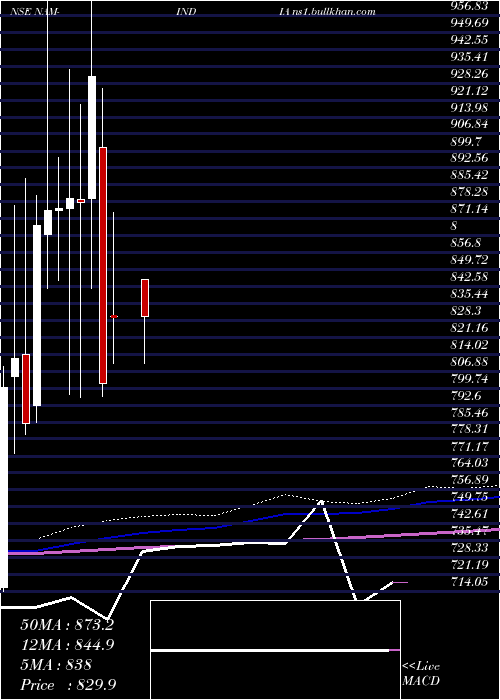Click the 764.03 price axis label
The width and height of the screenshot is (500, 700).
click(469, 463)
